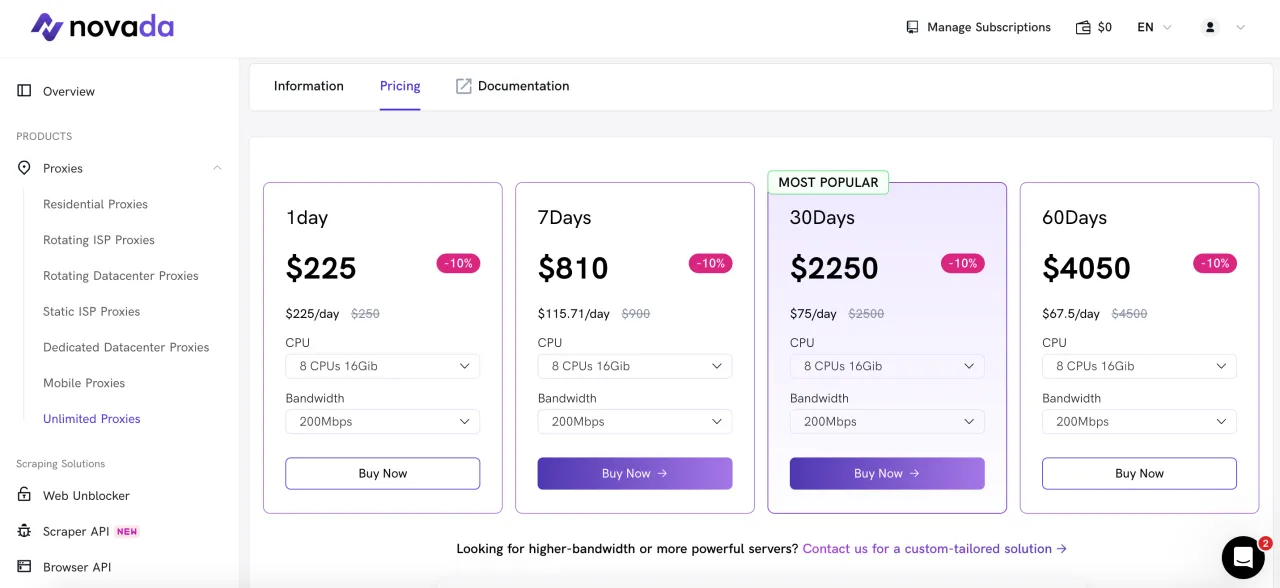This screenshot has height=588, width=1280.
Task: Open the Documentation tab
Action: point(513,86)
